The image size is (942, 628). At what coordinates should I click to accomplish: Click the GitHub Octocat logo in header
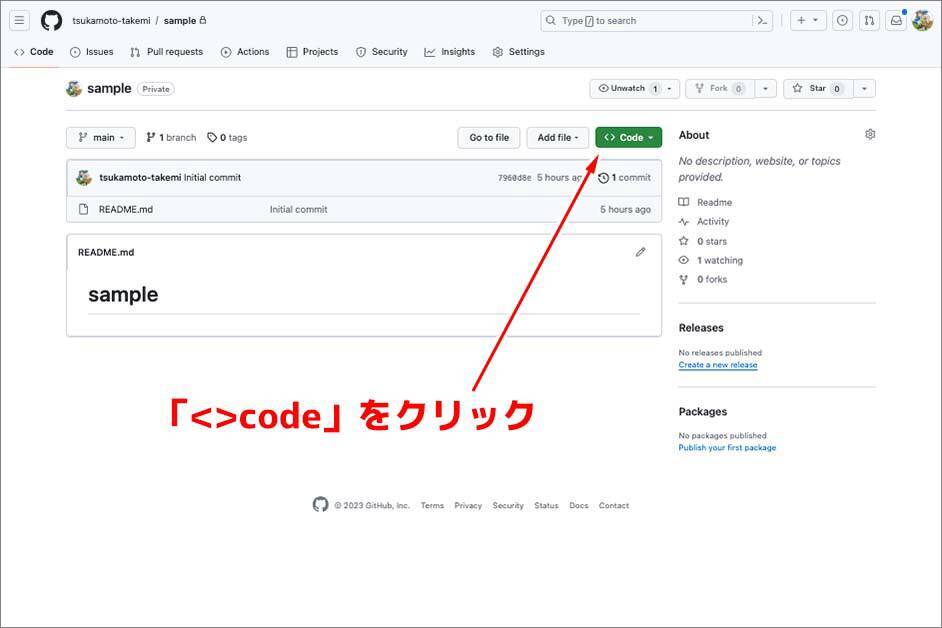[x=51, y=20]
